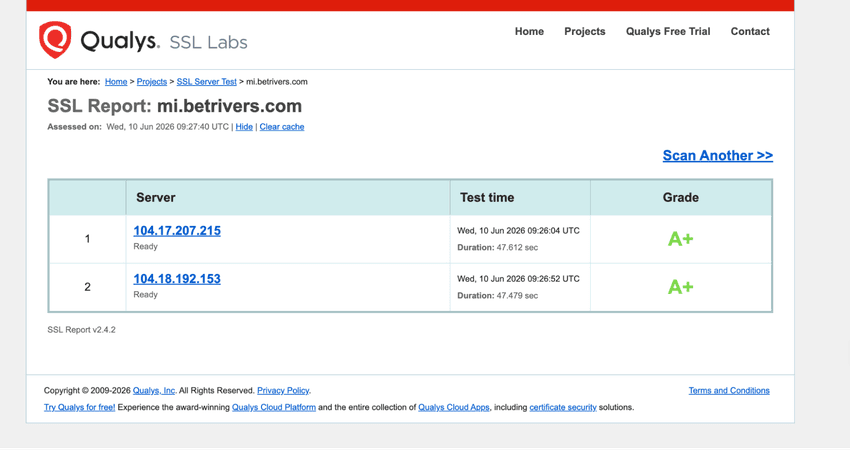Image resolution: width=850 pixels, height=450 pixels.
Task: Click the Assessed on date text
Action: [x=138, y=127]
